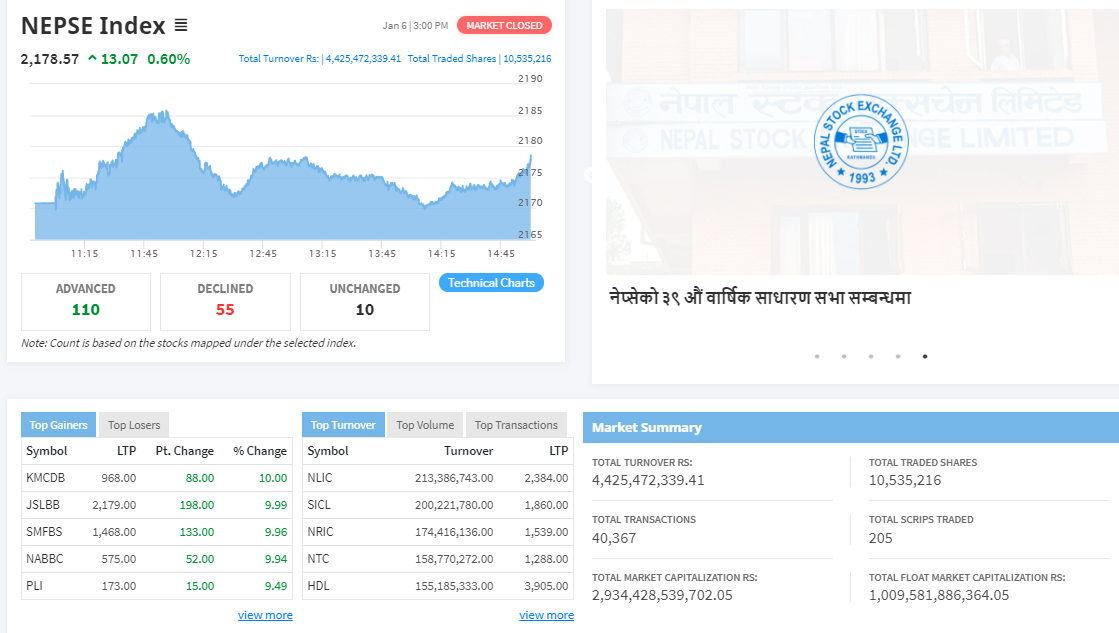Viewport: 1119px width, 633px height.
Task: Click the MARKET CLOSED badge
Action: [504, 26]
